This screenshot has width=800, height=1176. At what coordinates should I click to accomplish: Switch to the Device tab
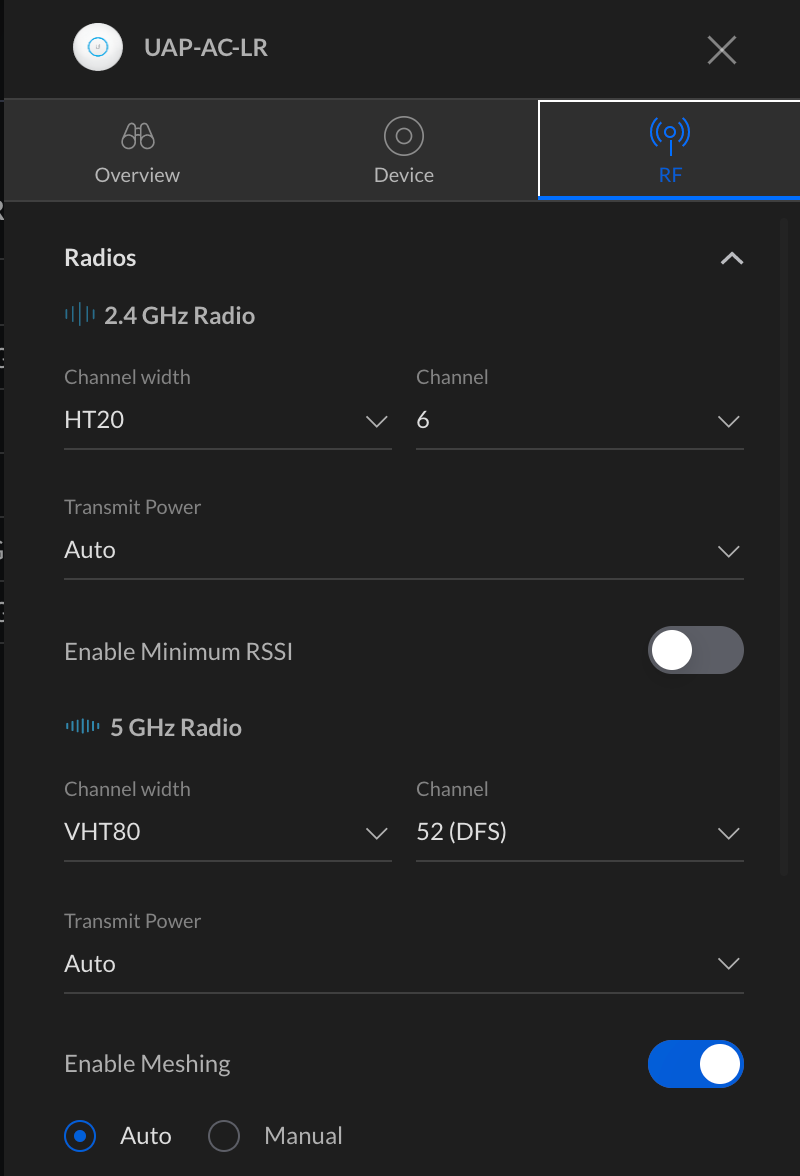[403, 151]
